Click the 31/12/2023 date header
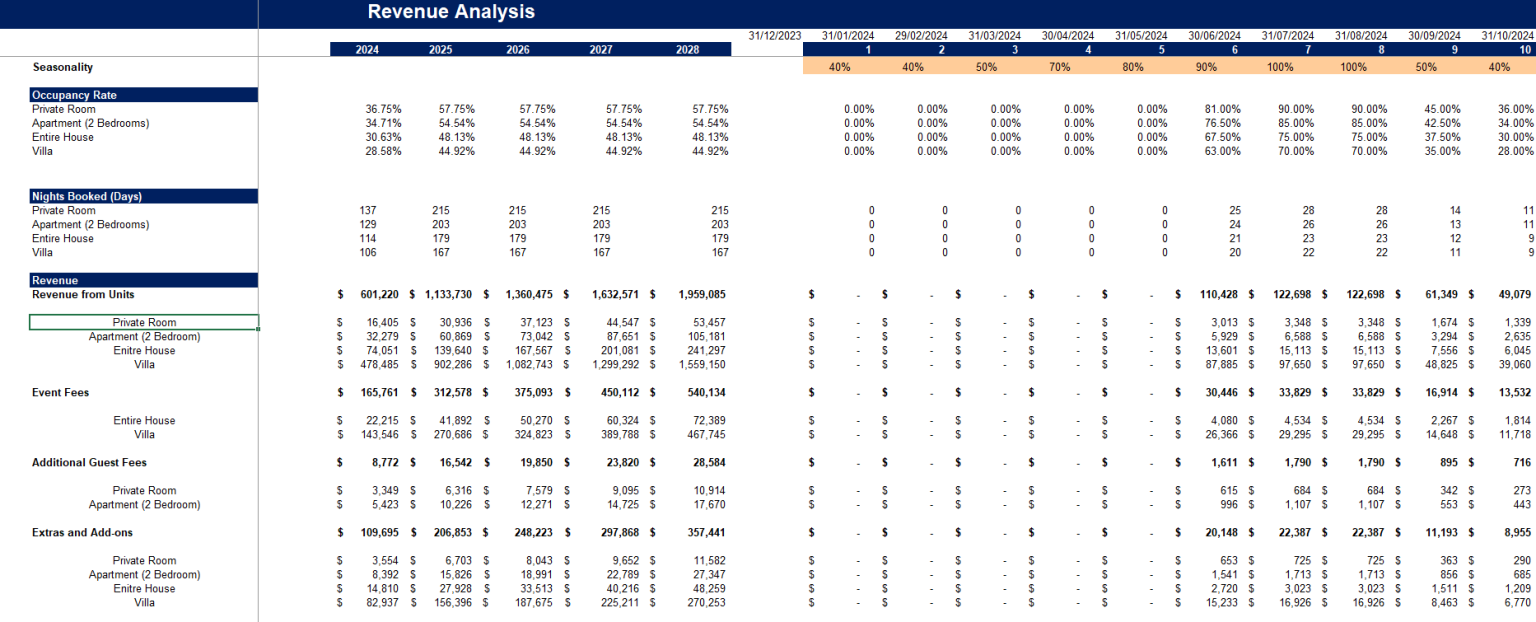 pos(775,36)
